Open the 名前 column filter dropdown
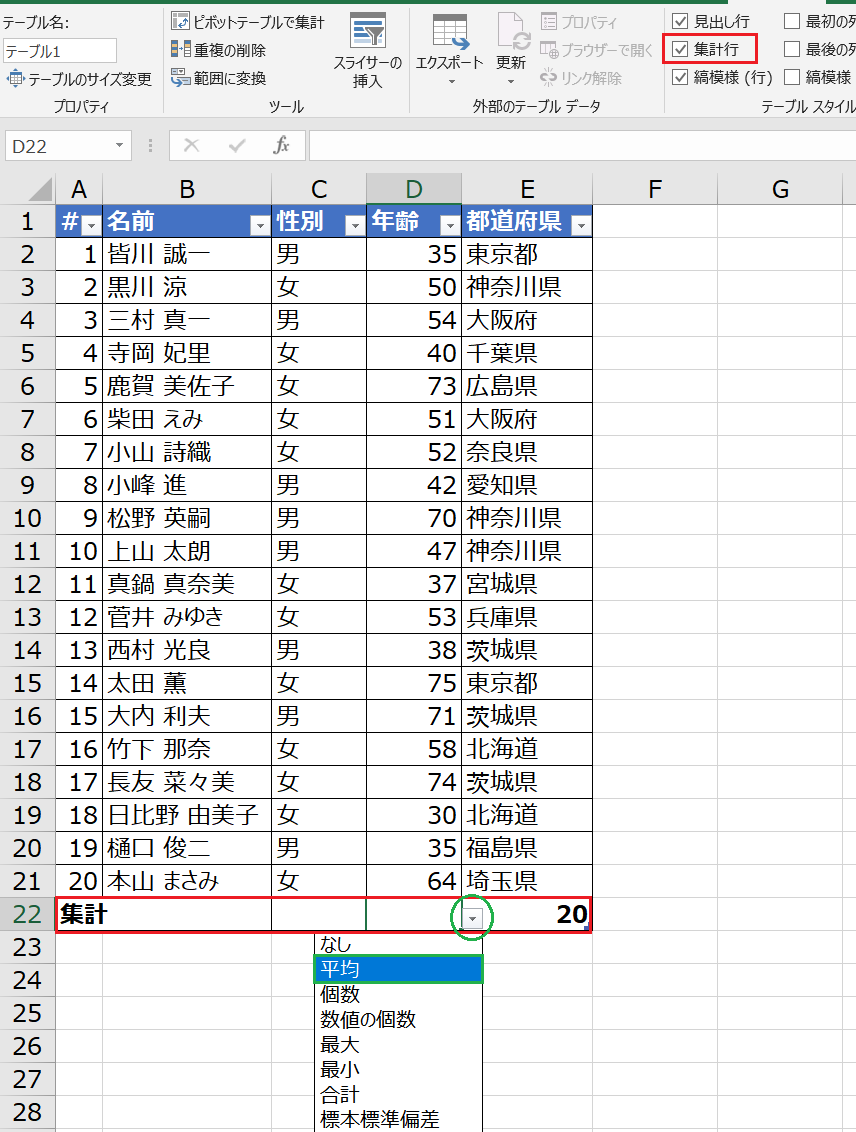856x1132 pixels. point(260,225)
